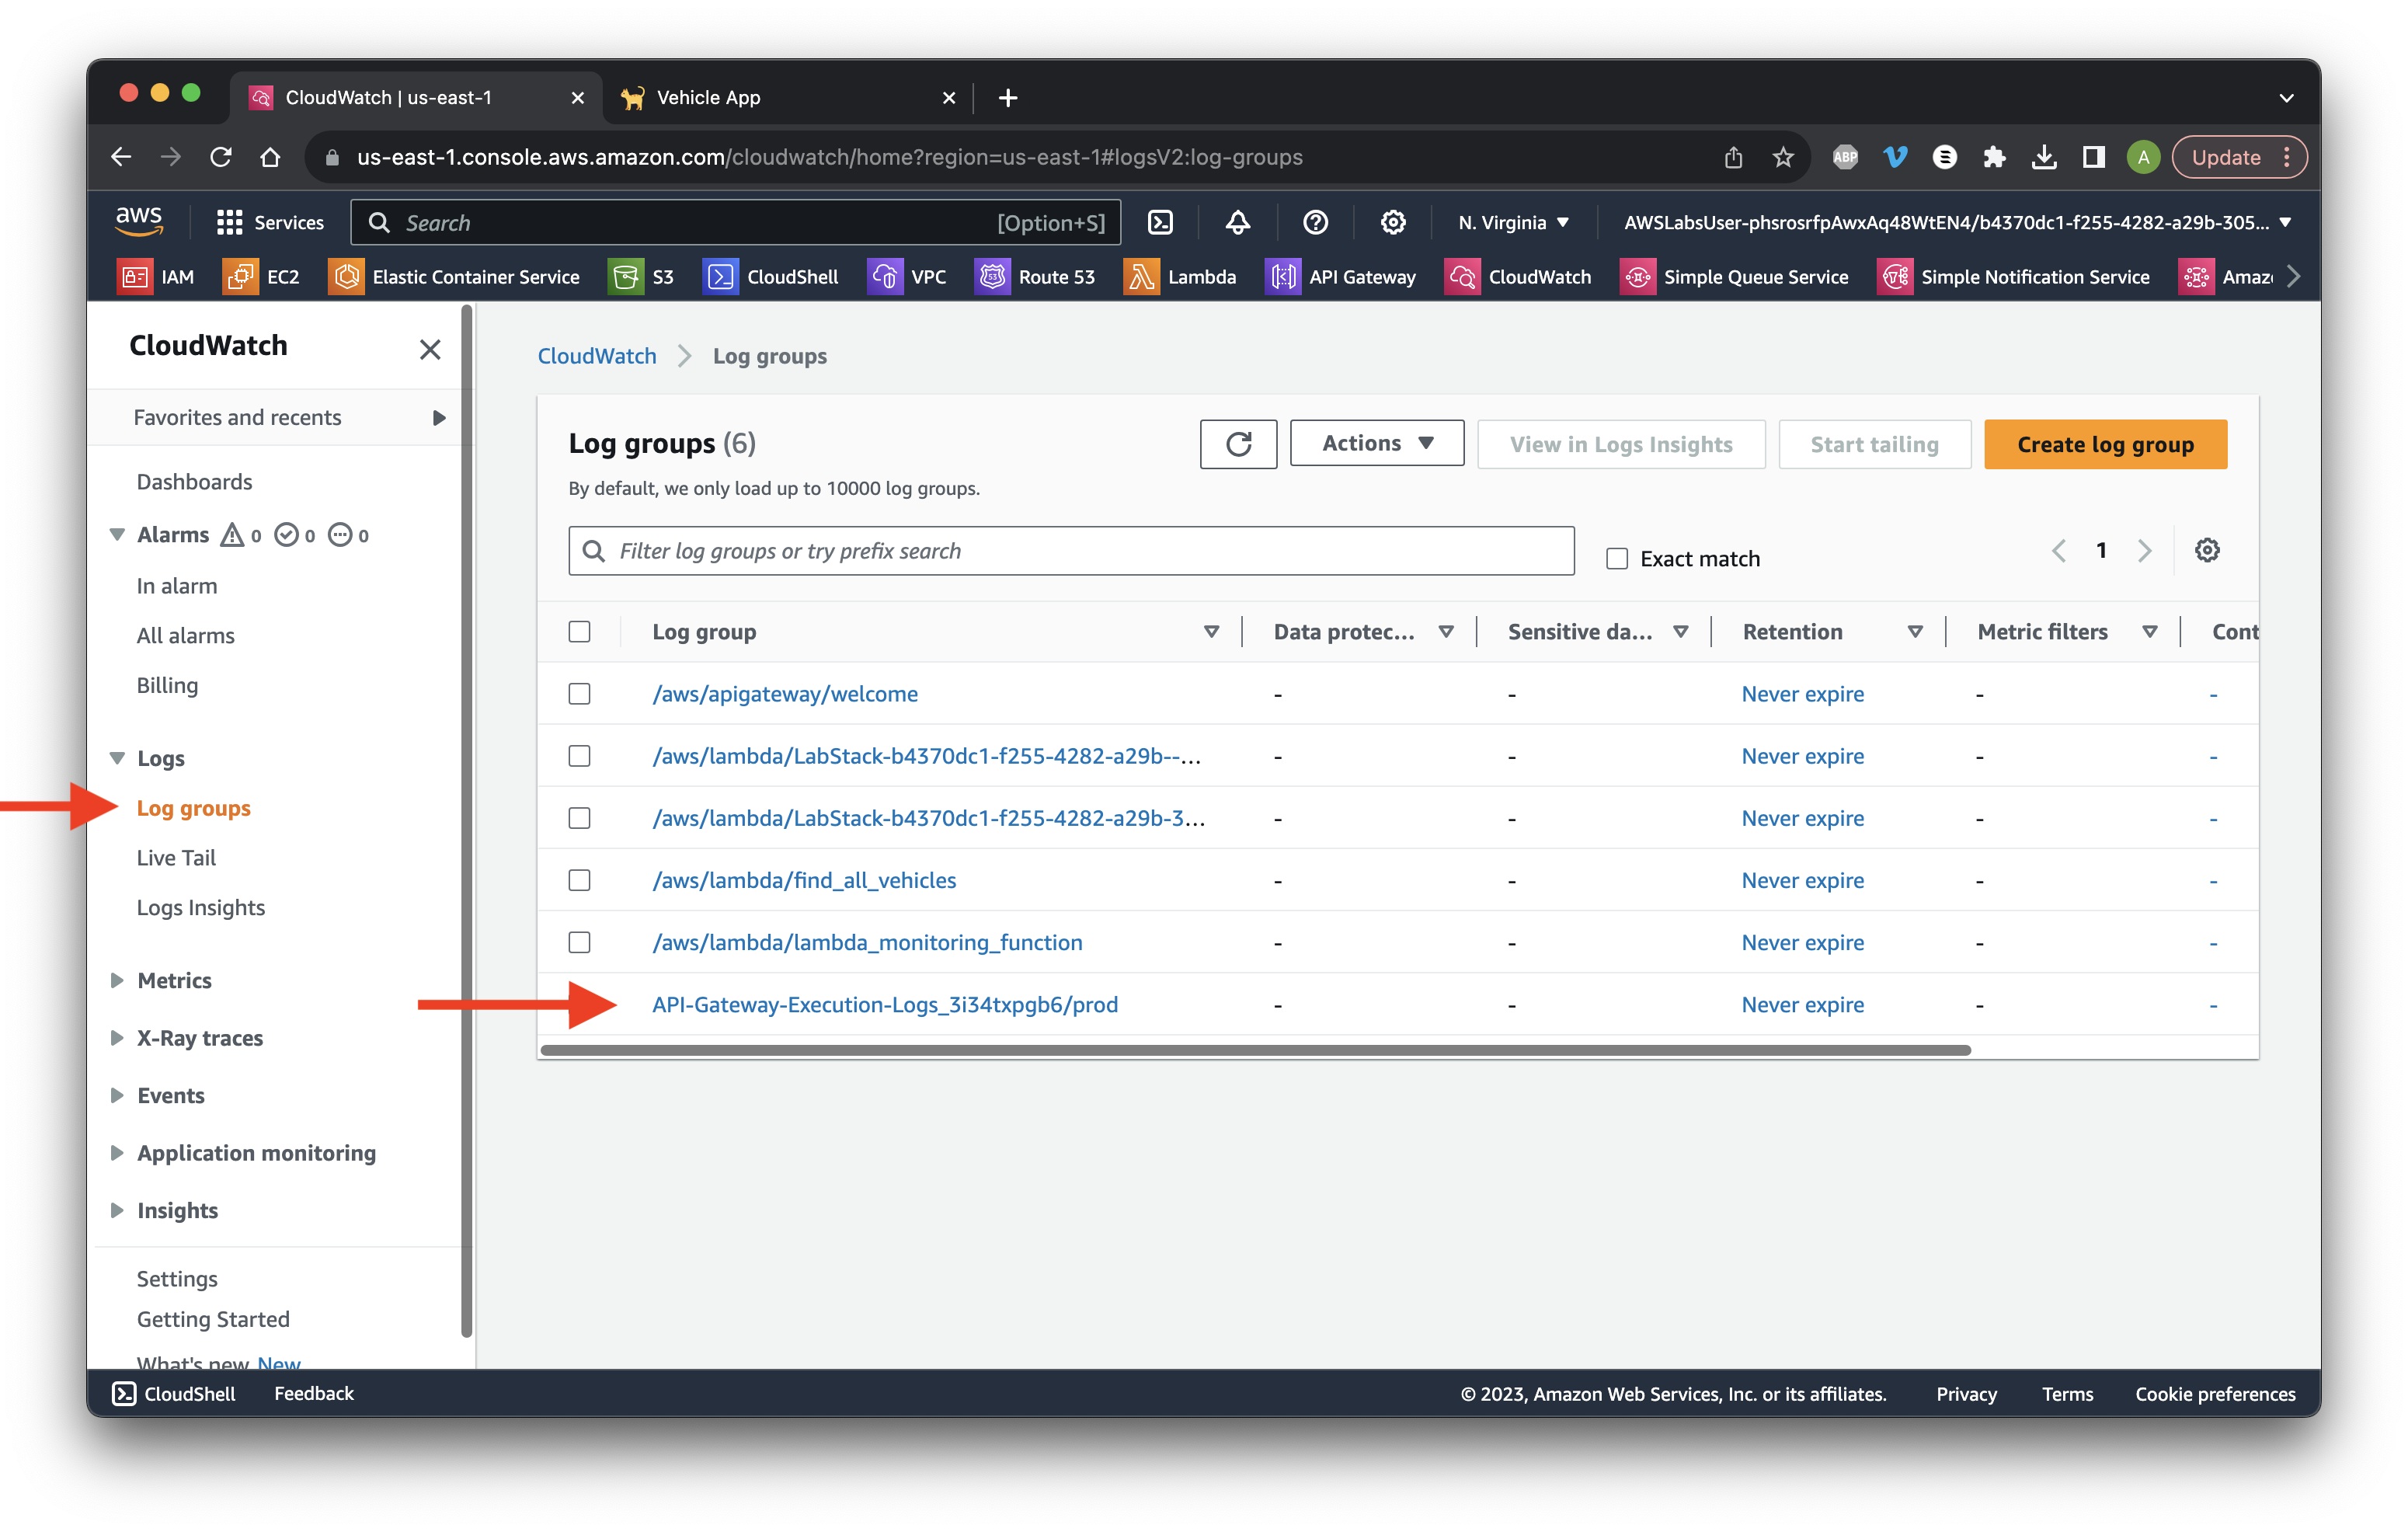Check the LabStack a29b-3 log group row
This screenshot has width=2408, height=1532.
[579, 818]
